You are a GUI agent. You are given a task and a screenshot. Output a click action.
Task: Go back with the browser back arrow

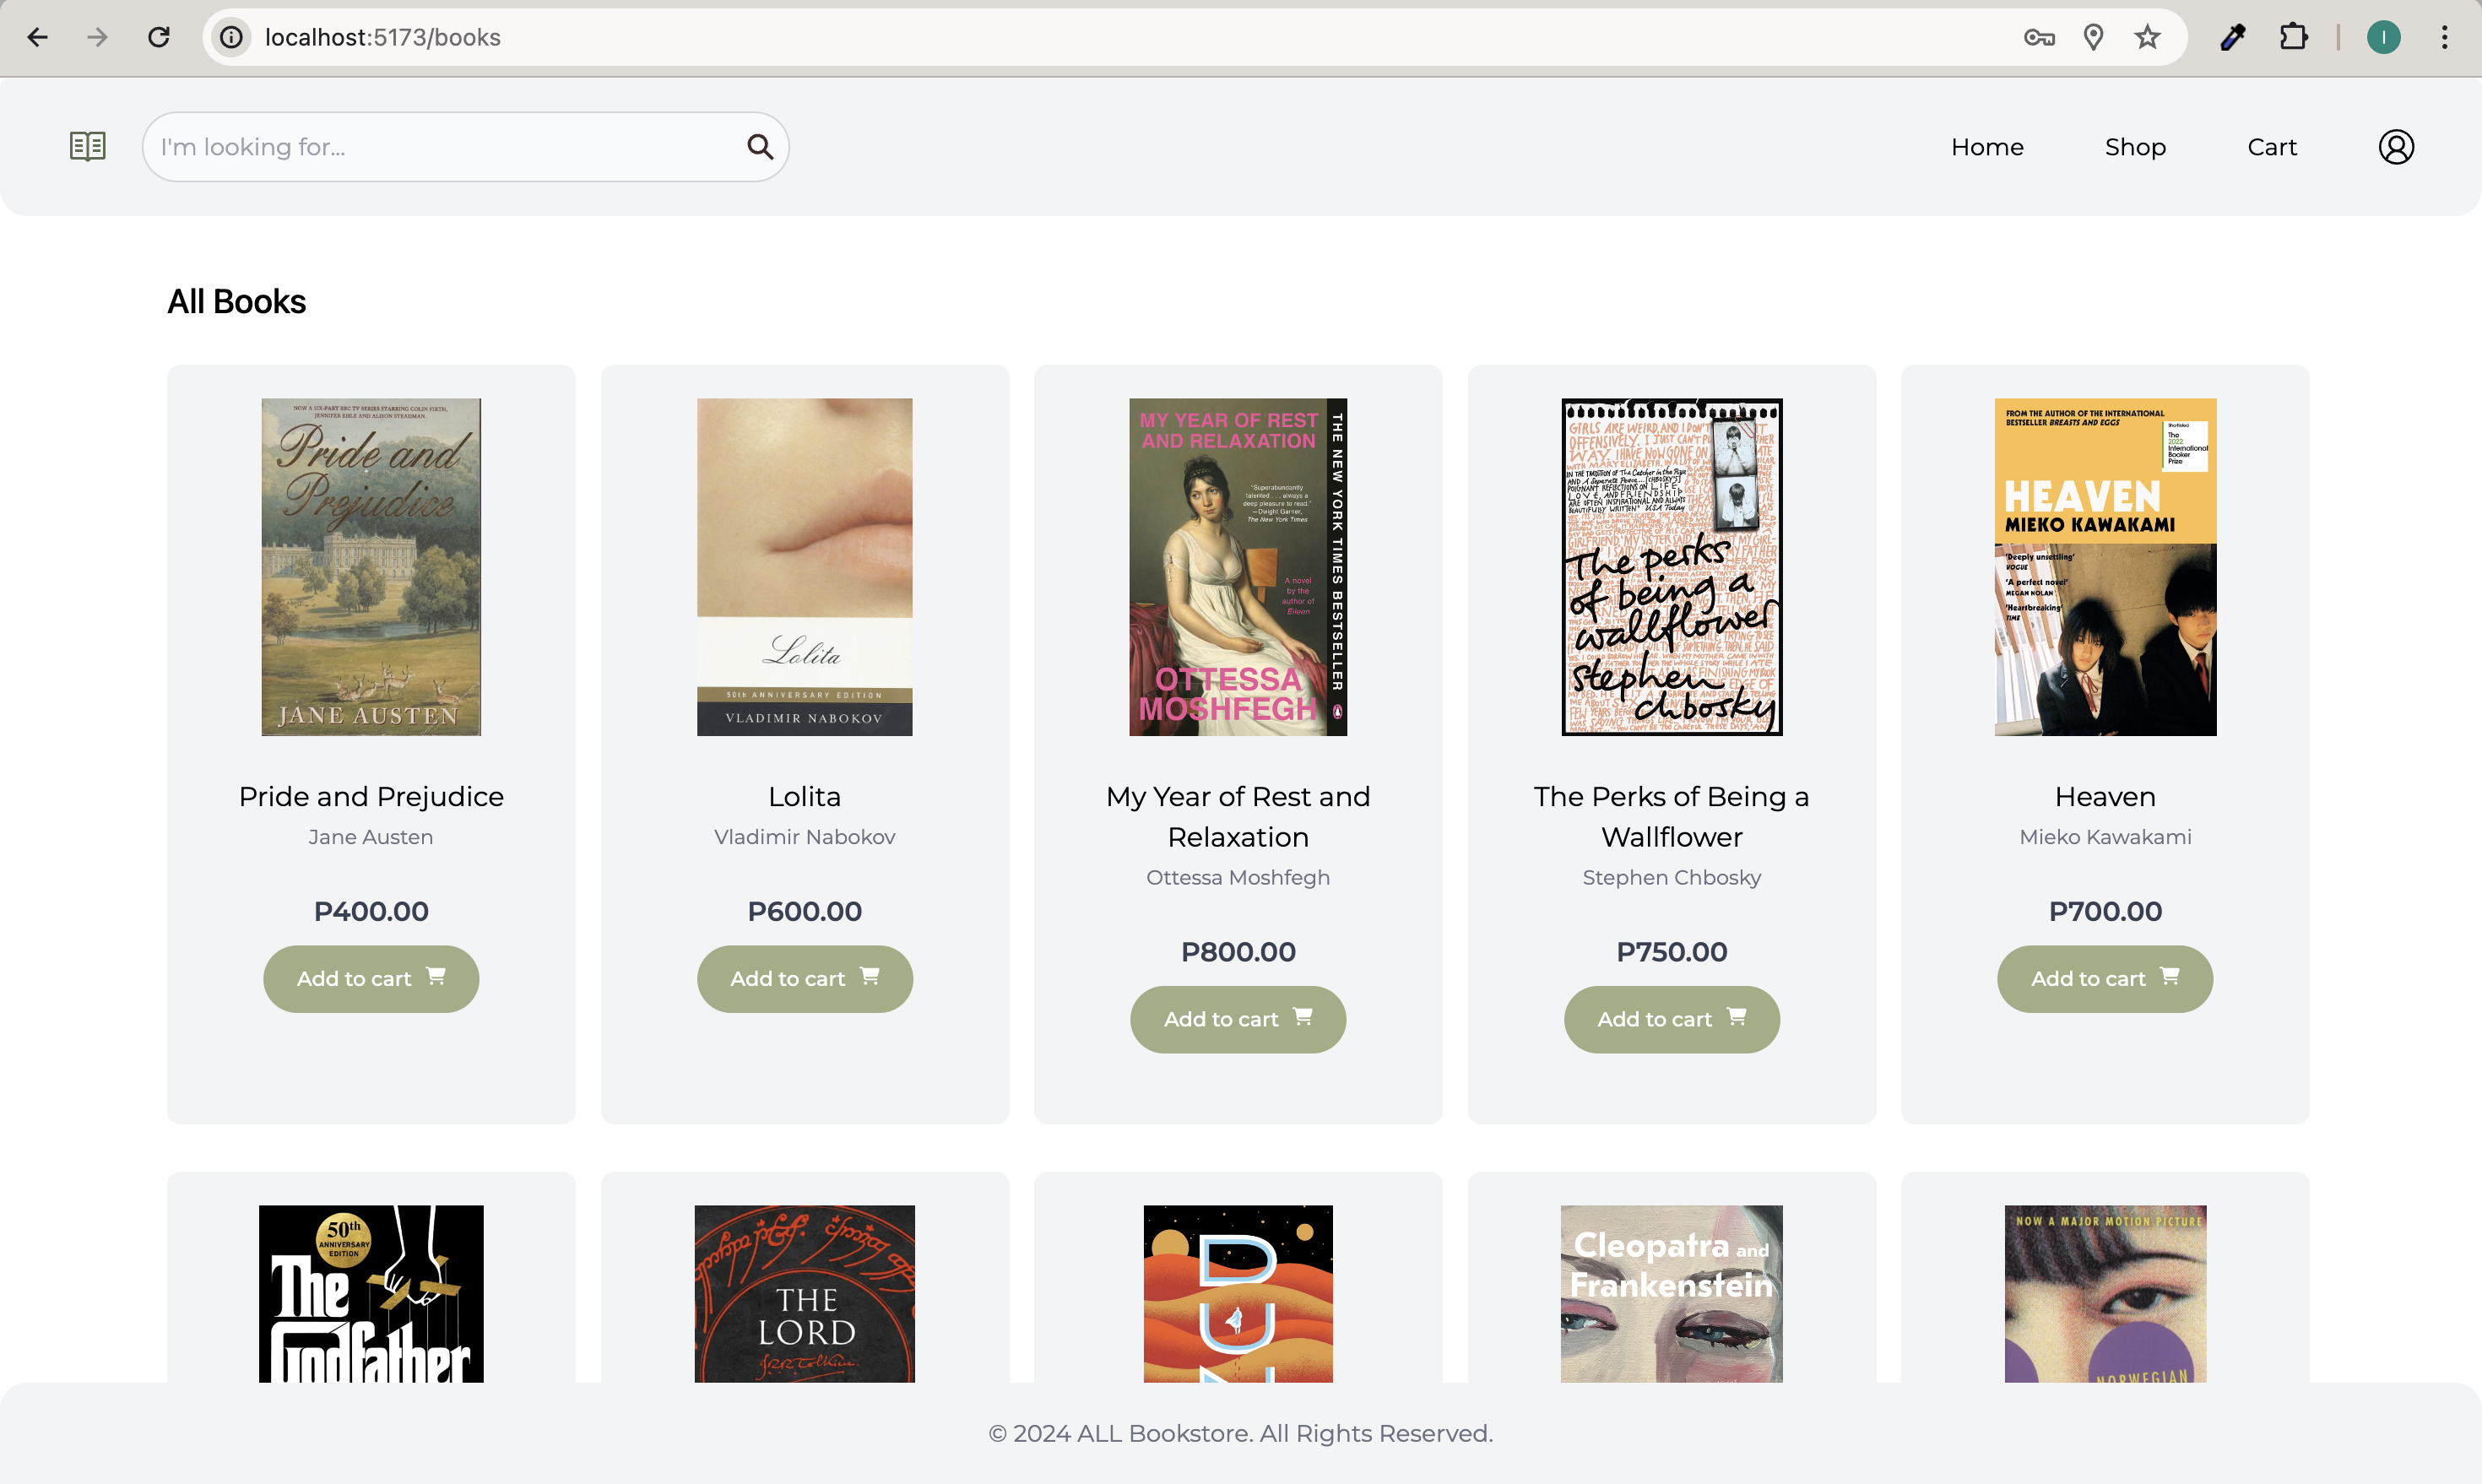(x=38, y=37)
